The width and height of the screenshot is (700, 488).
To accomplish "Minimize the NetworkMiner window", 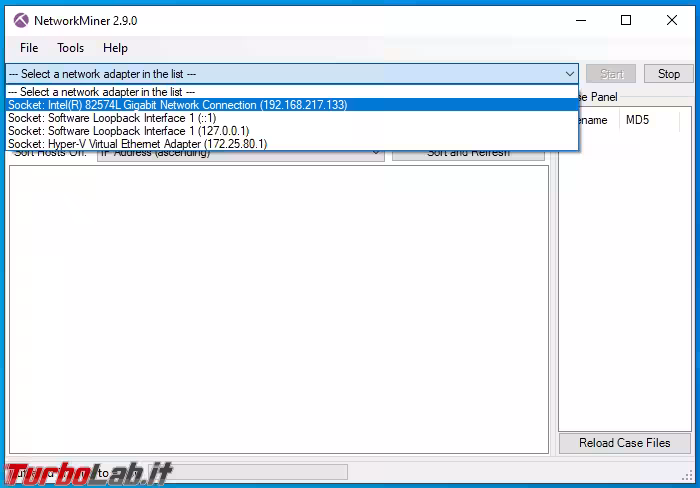I will [x=581, y=21].
